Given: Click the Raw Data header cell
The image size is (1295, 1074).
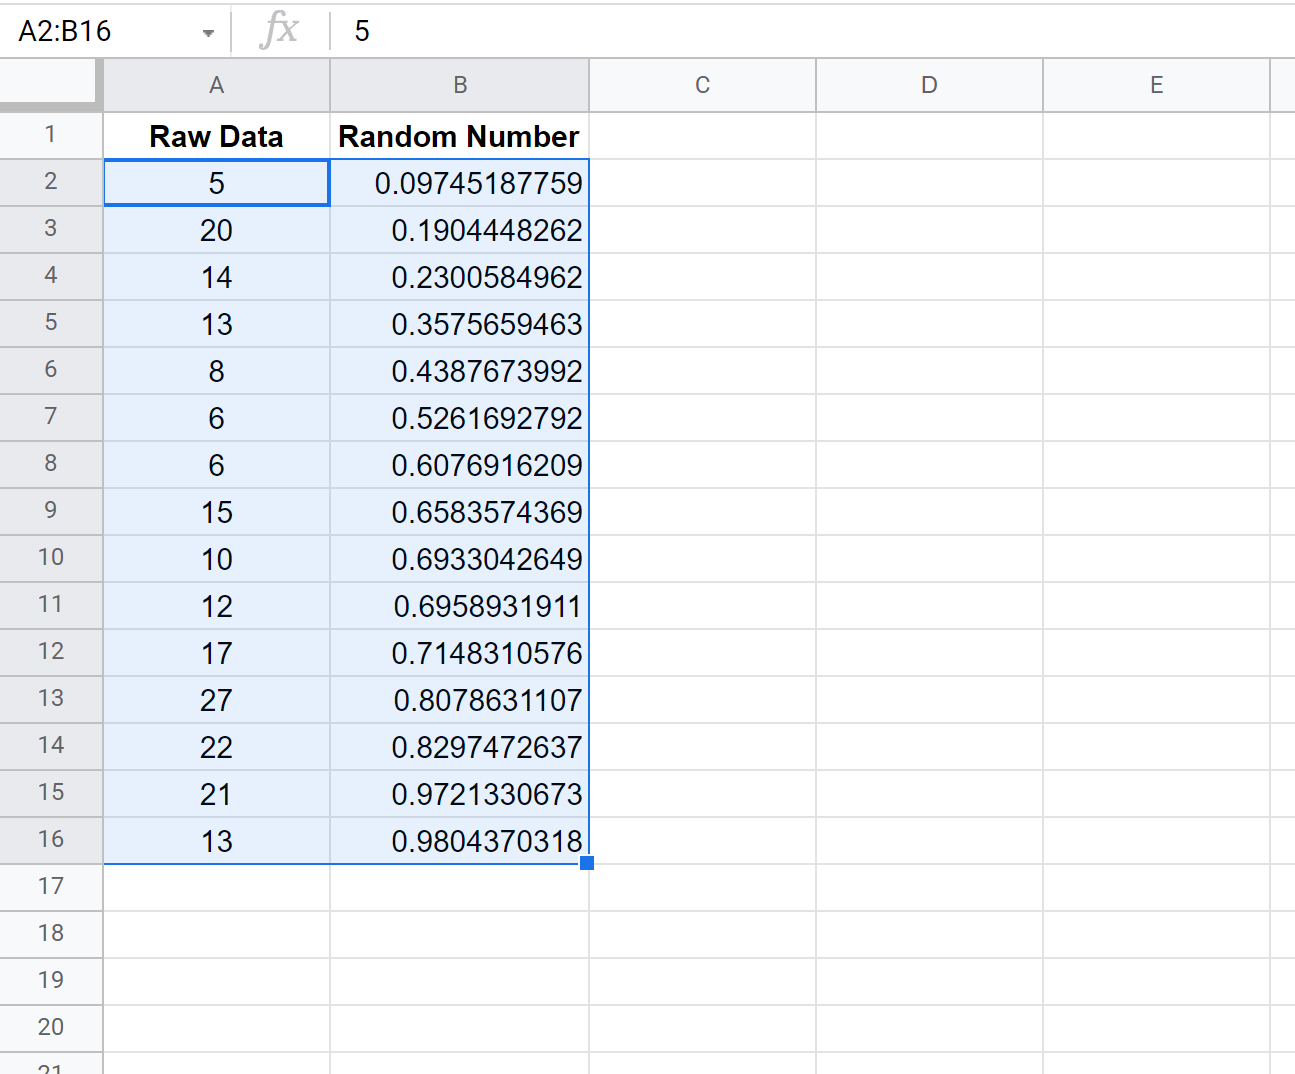Looking at the screenshot, I should (216, 136).
